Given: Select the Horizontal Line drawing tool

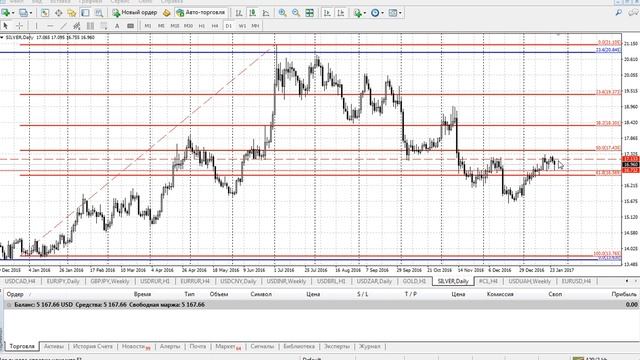Looking at the screenshot, I should [50, 26].
